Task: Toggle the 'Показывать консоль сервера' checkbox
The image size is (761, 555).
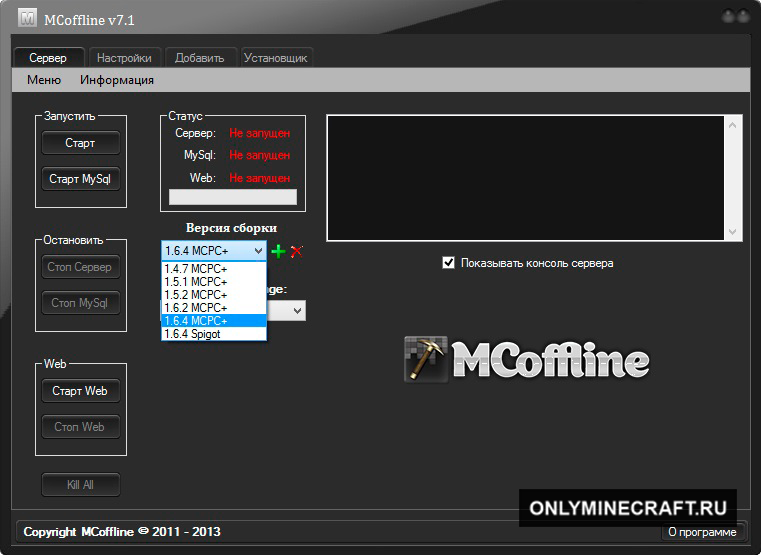Action: [x=448, y=263]
